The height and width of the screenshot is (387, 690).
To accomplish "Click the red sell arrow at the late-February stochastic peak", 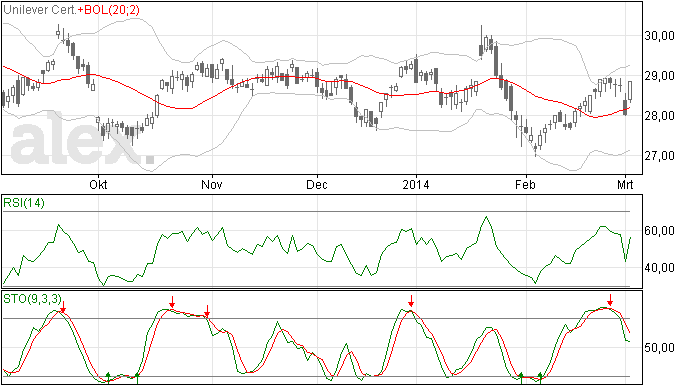I will pos(610,300).
